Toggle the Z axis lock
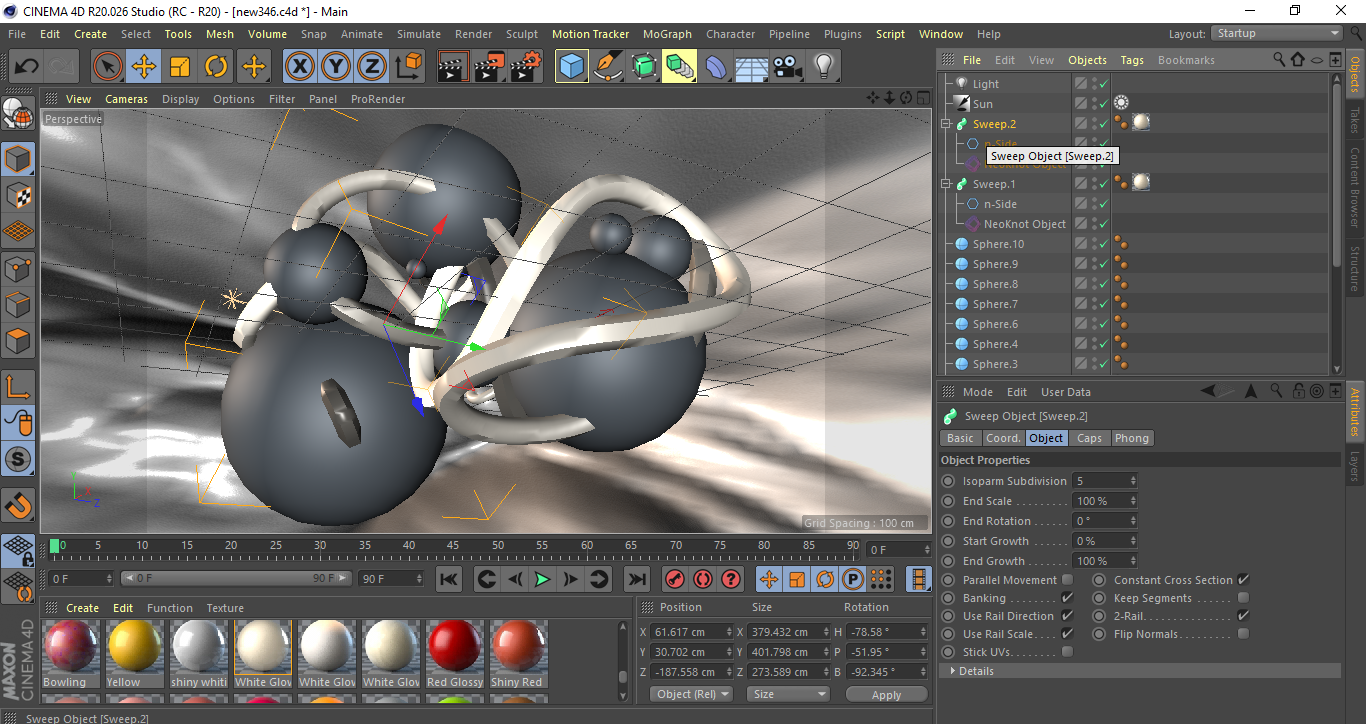 click(x=372, y=67)
